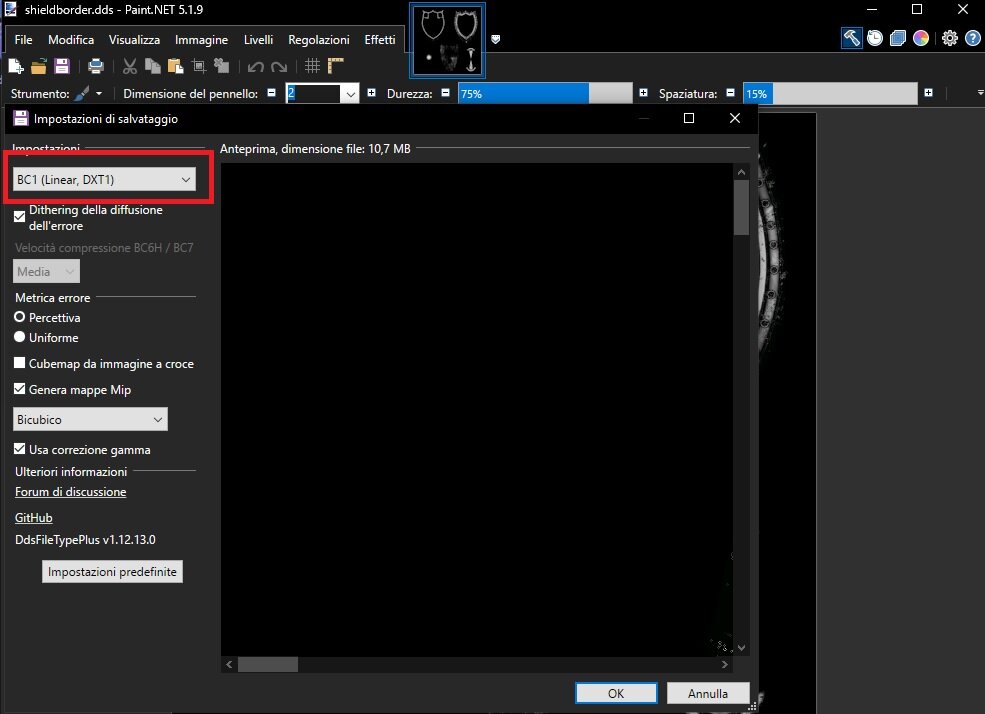Click the Spaziatura 15% slider bar

(830, 94)
